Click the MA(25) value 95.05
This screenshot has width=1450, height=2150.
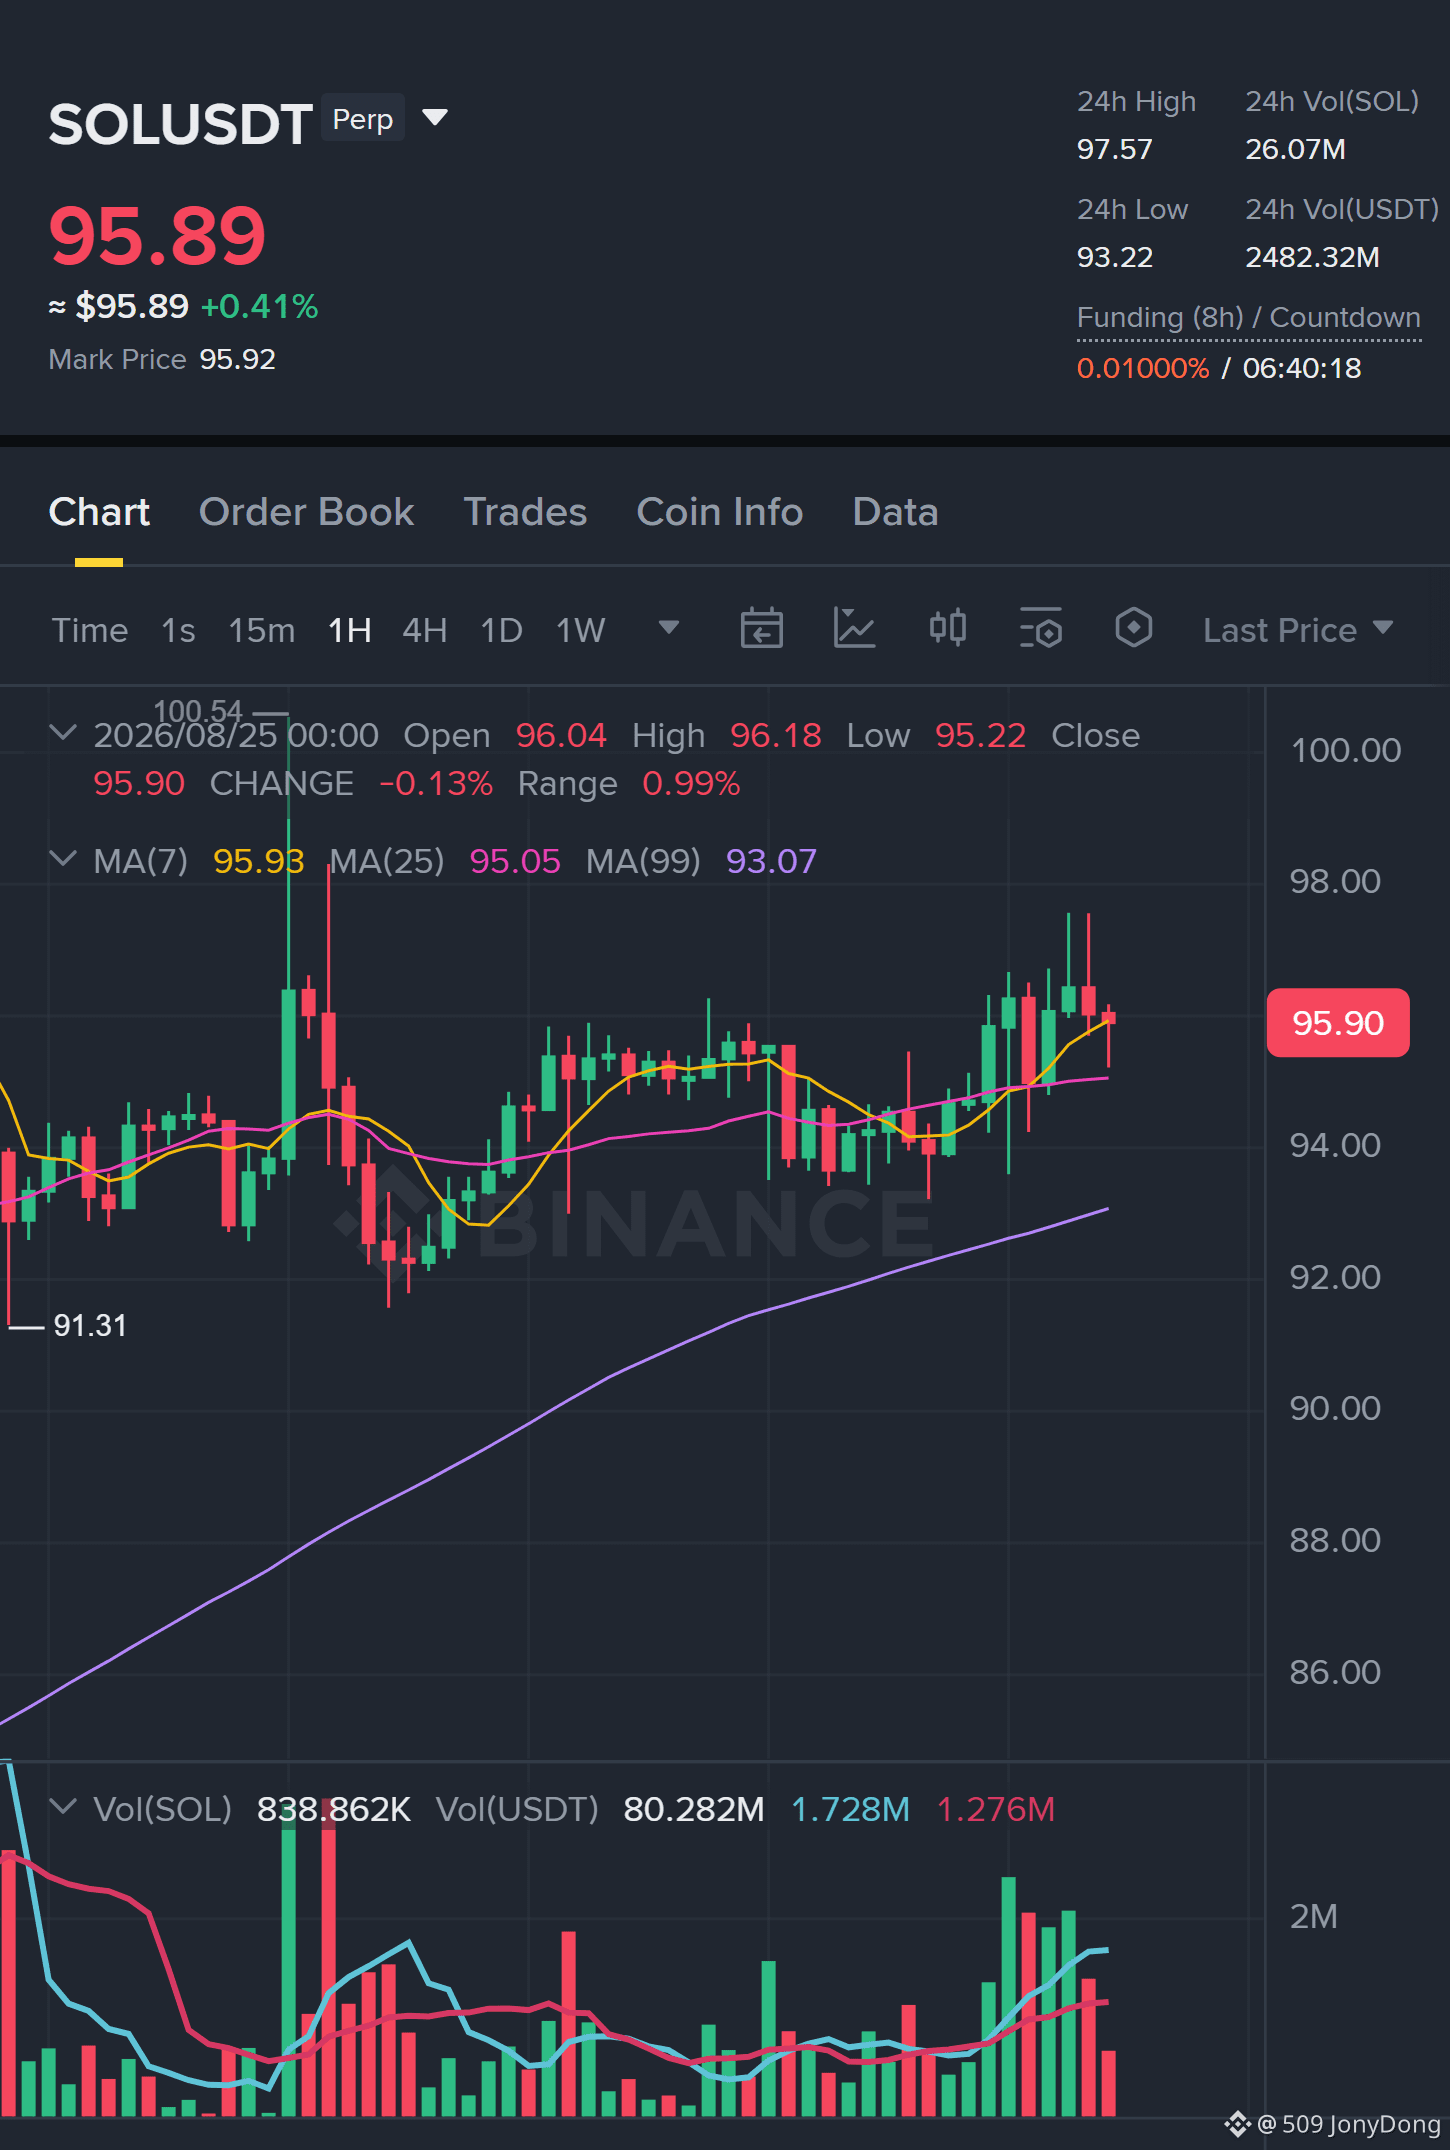515,861
